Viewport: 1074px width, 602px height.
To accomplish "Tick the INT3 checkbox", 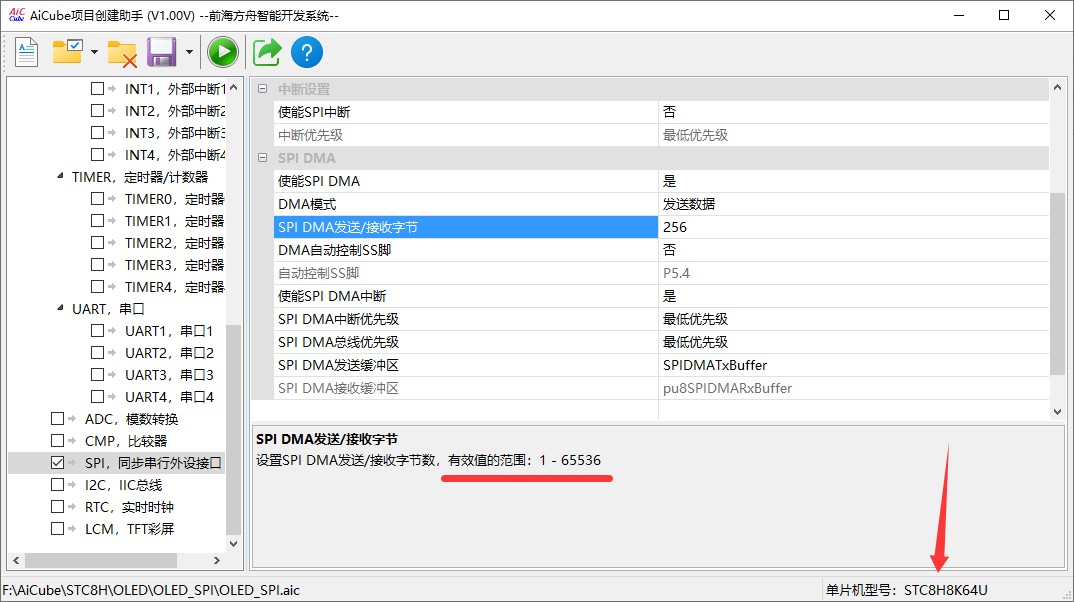I will [97, 132].
